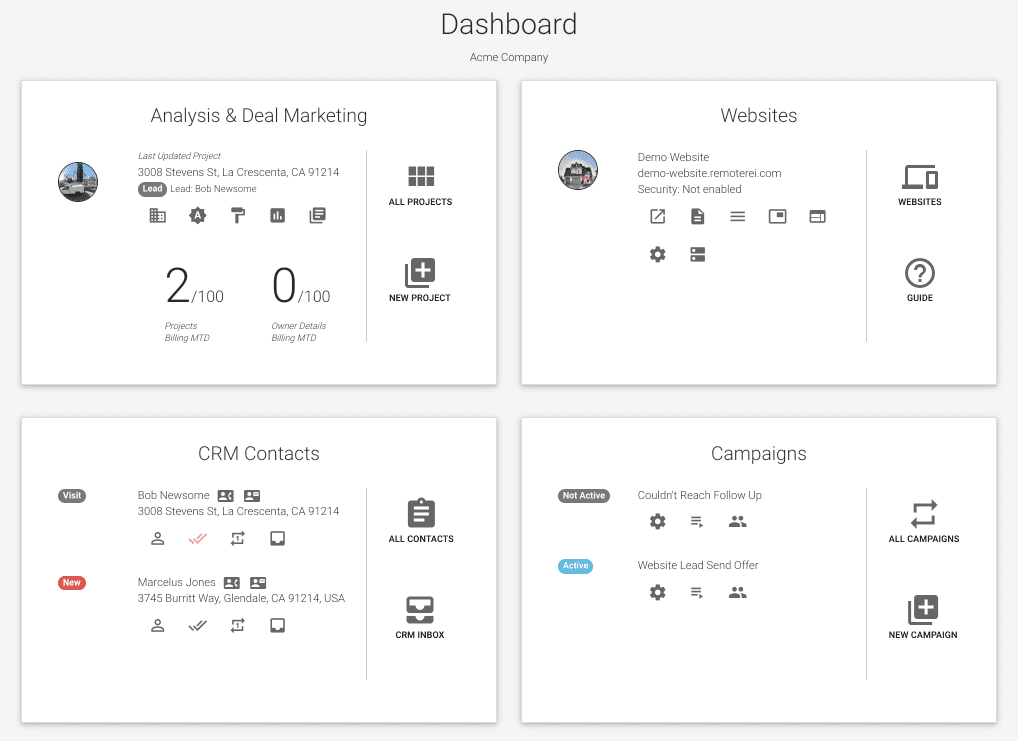Open the building property details icon for 3008 Stevens St
This screenshot has width=1018, height=741.
point(158,216)
